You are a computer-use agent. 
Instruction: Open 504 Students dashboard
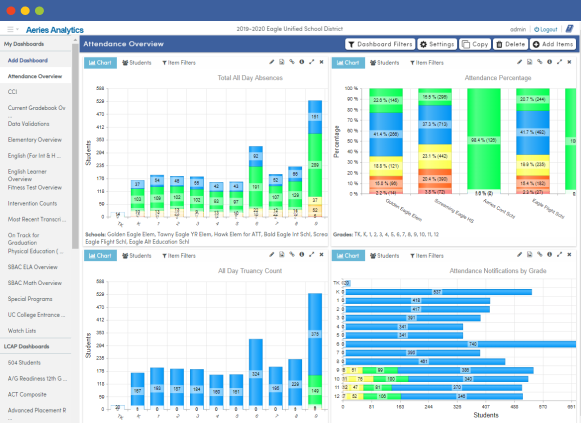[24, 363]
